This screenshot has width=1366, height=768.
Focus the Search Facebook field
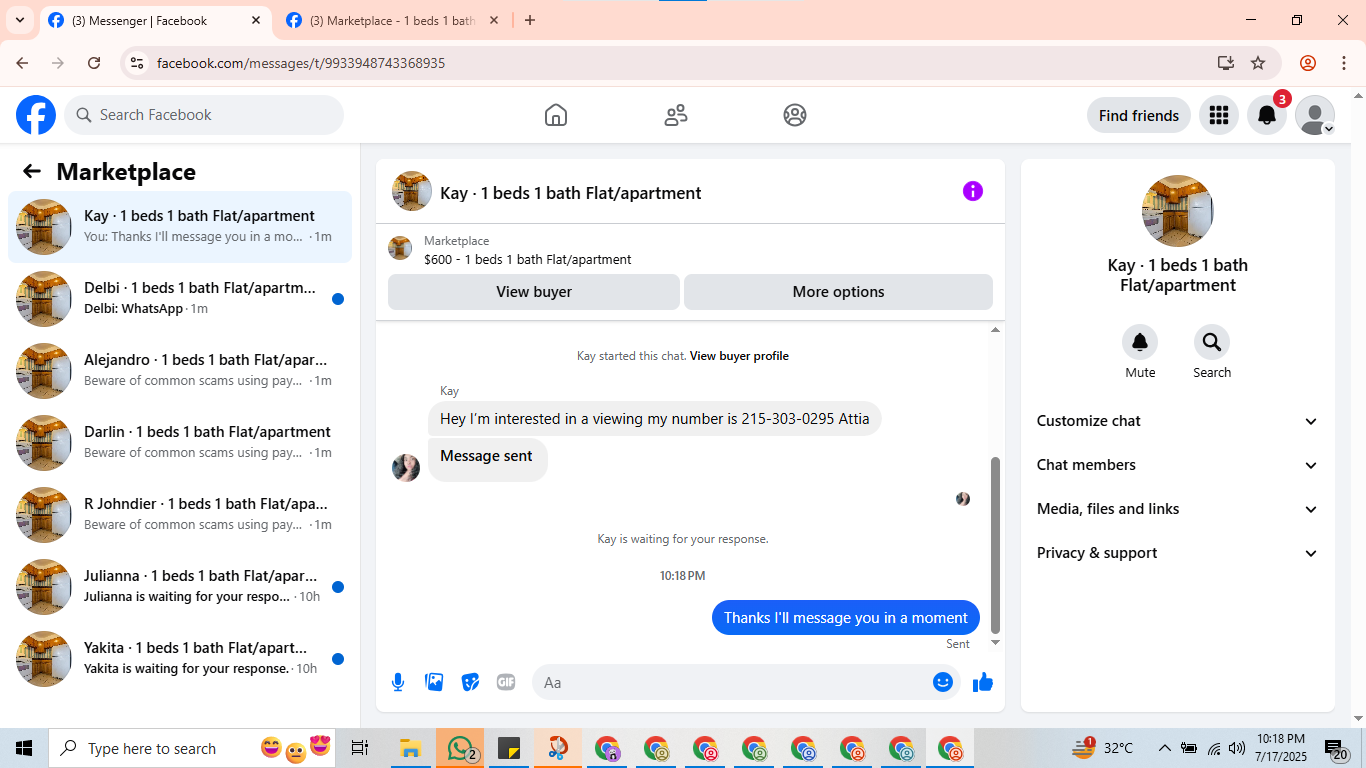204,115
